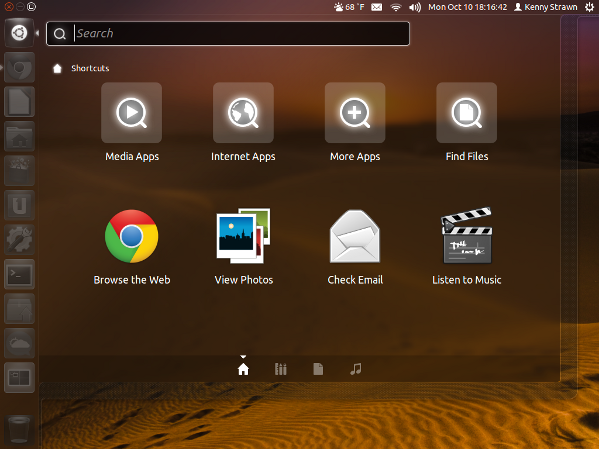Open the box-with-house launcher icon below Terminal
This screenshot has height=449, width=599.
(19, 309)
